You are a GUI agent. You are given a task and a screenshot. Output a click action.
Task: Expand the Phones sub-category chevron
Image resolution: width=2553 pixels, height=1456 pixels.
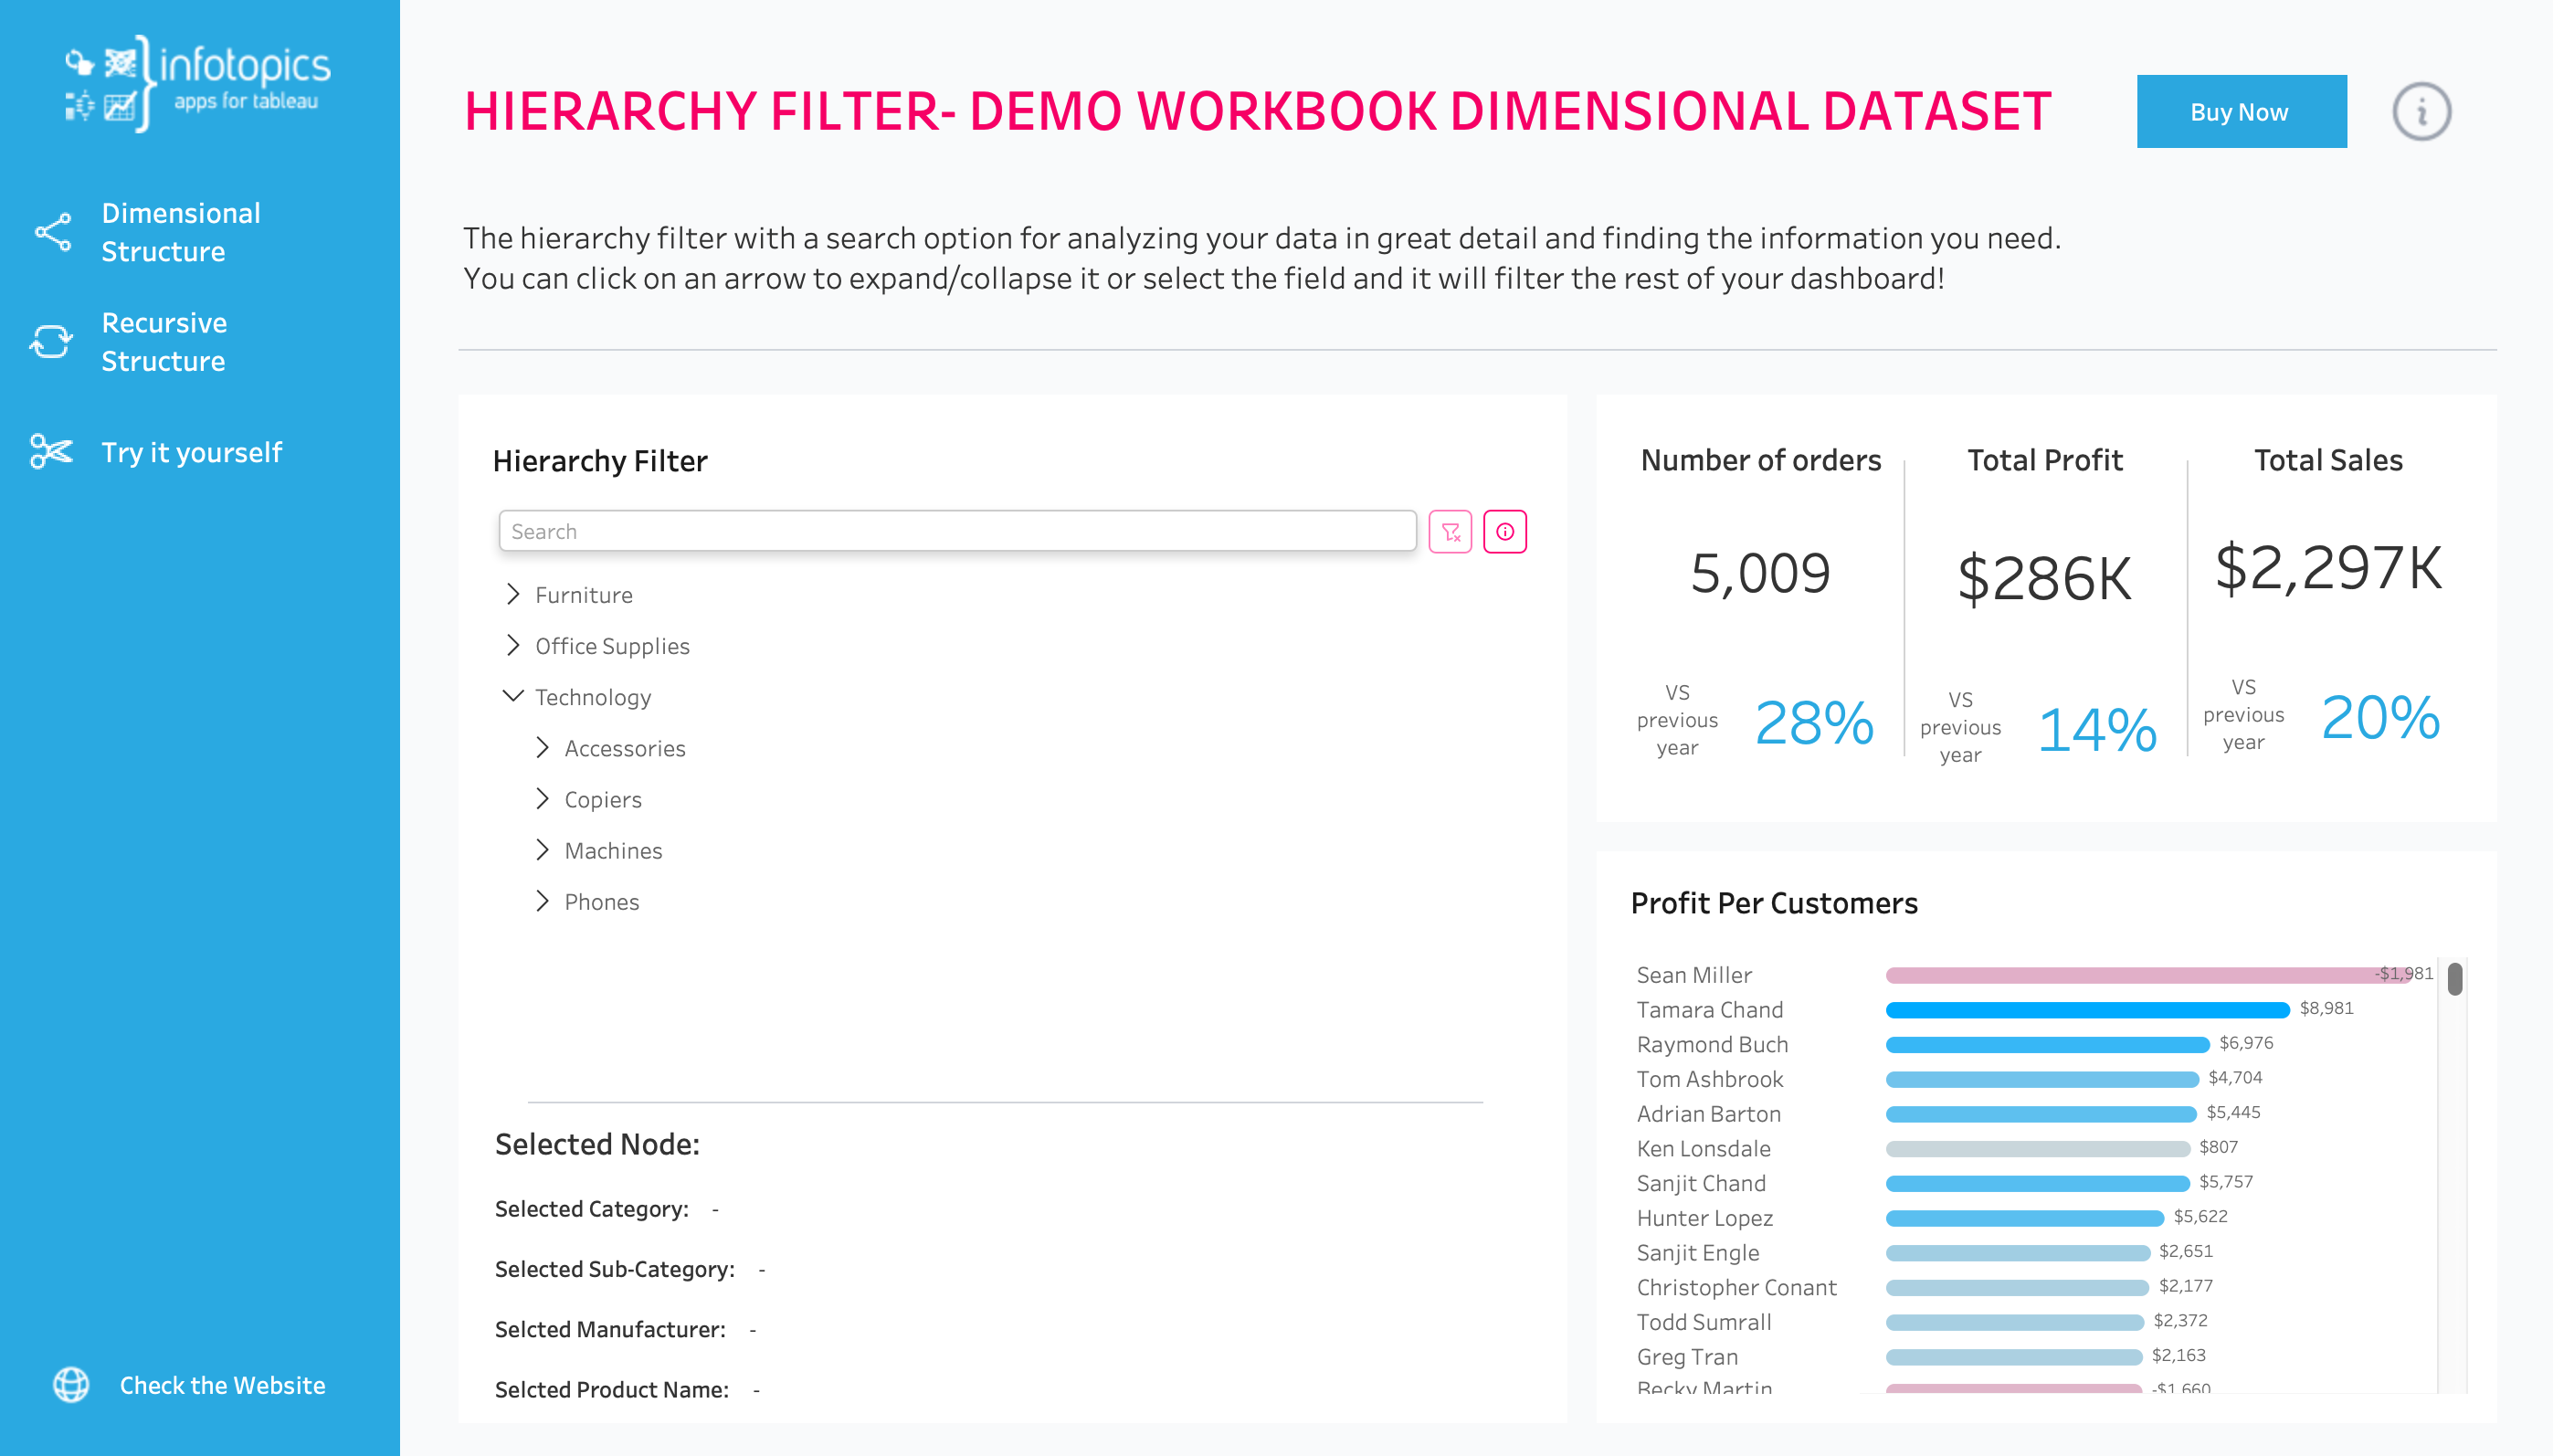(x=542, y=901)
